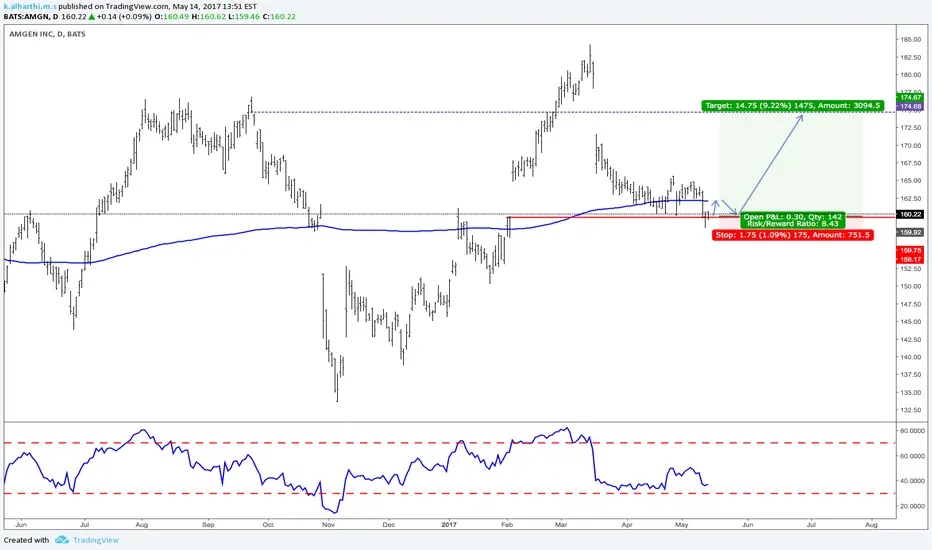The image size is (932, 550).
Task: Click the 135.00 price axis label
Action: click(911, 392)
